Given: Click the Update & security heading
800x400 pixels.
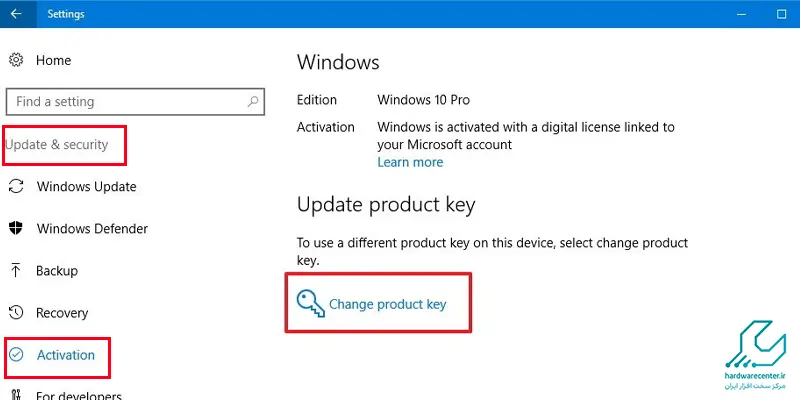Looking at the screenshot, I should click(x=57, y=144).
